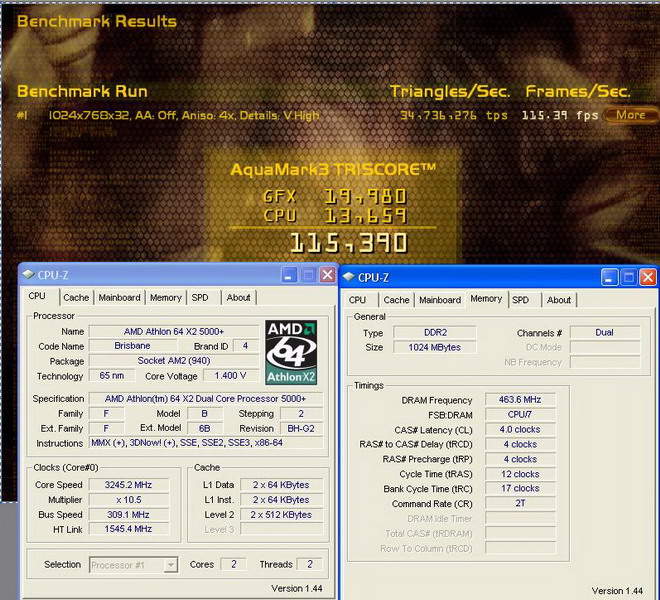Switch to Cache tab in left CPU-Z
The image size is (660, 600).
pyautogui.click(x=76, y=297)
